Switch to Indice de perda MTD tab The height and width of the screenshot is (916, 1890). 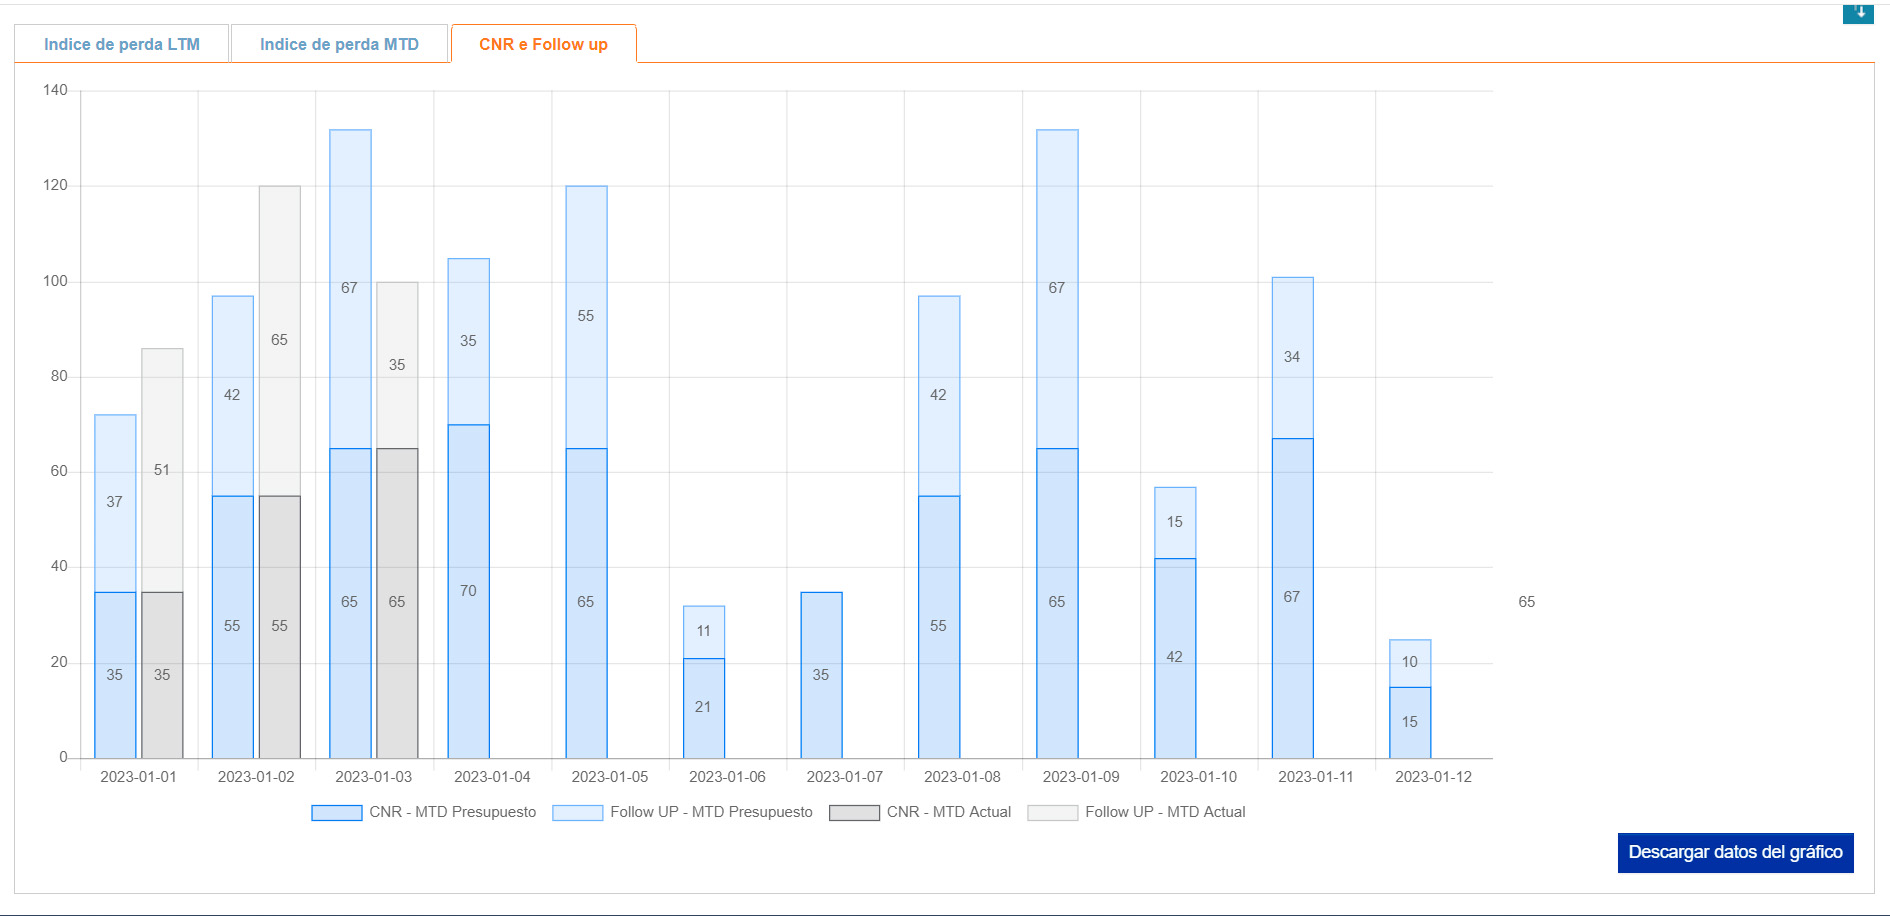339,44
